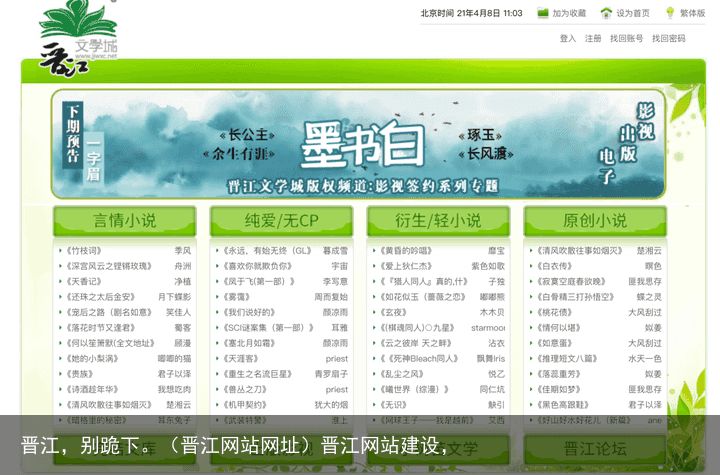This screenshot has height=475, width=720.
Task: Open the 墨书白 banner
Action: point(359,144)
